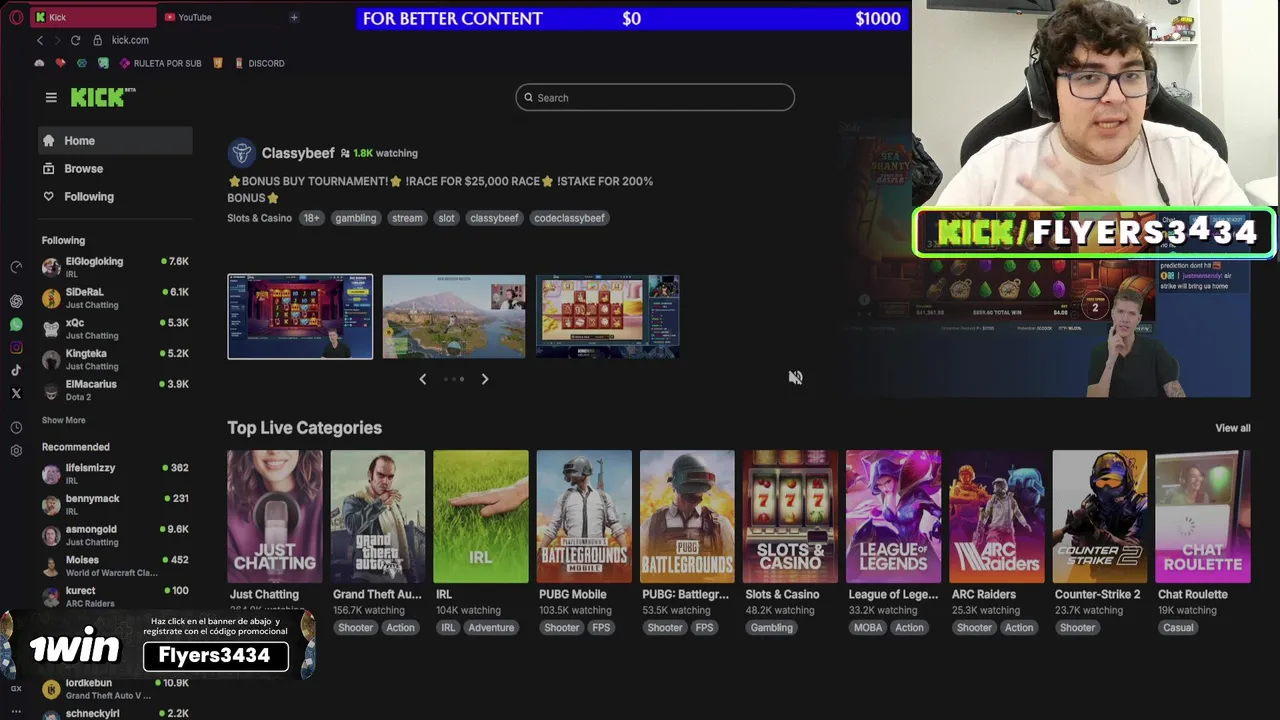The image size is (1280, 720).
Task: Select the classybeef tag
Action: pyautogui.click(x=494, y=218)
